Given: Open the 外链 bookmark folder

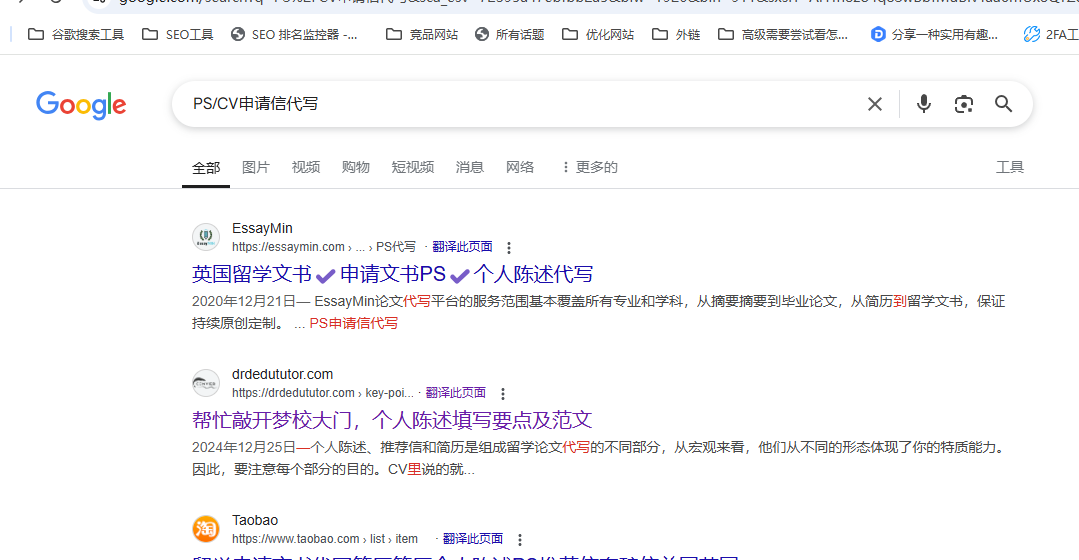Looking at the screenshot, I should click(x=676, y=34).
